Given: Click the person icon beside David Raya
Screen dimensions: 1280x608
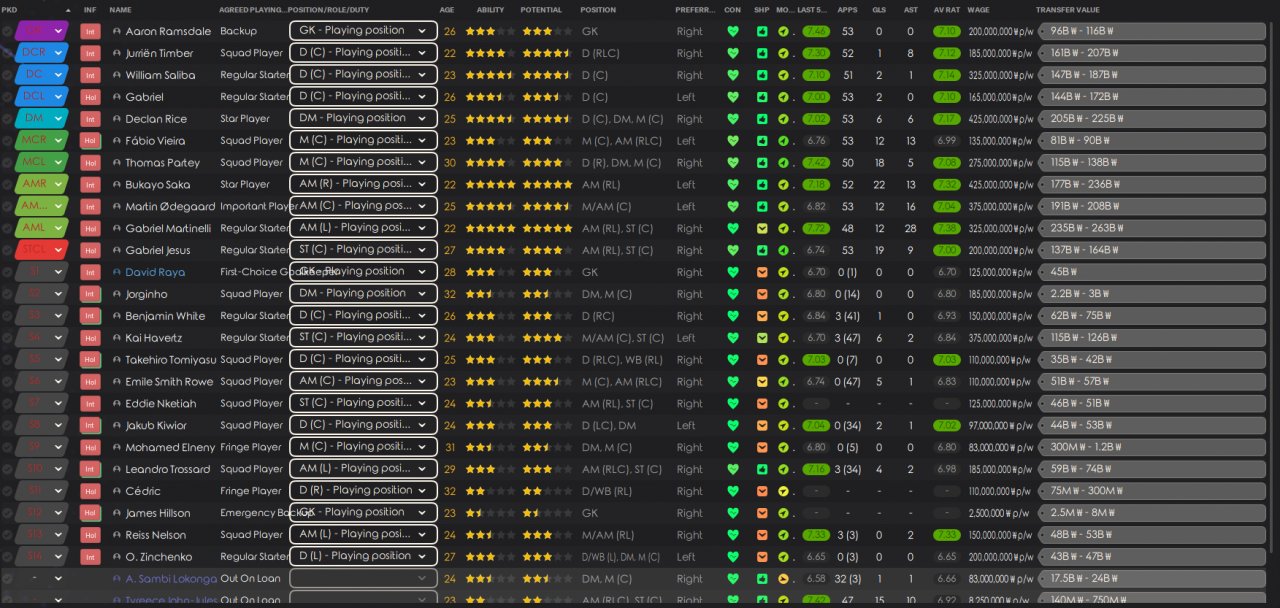Looking at the screenshot, I should click(117, 272).
